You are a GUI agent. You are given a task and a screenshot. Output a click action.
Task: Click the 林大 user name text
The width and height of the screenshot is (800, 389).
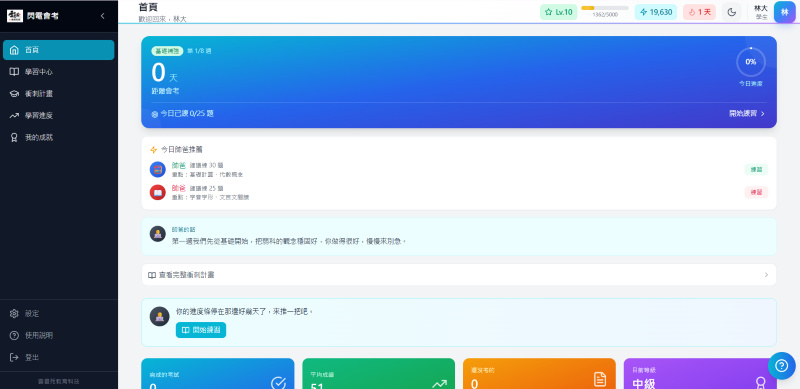pyautogui.click(x=761, y=9)
